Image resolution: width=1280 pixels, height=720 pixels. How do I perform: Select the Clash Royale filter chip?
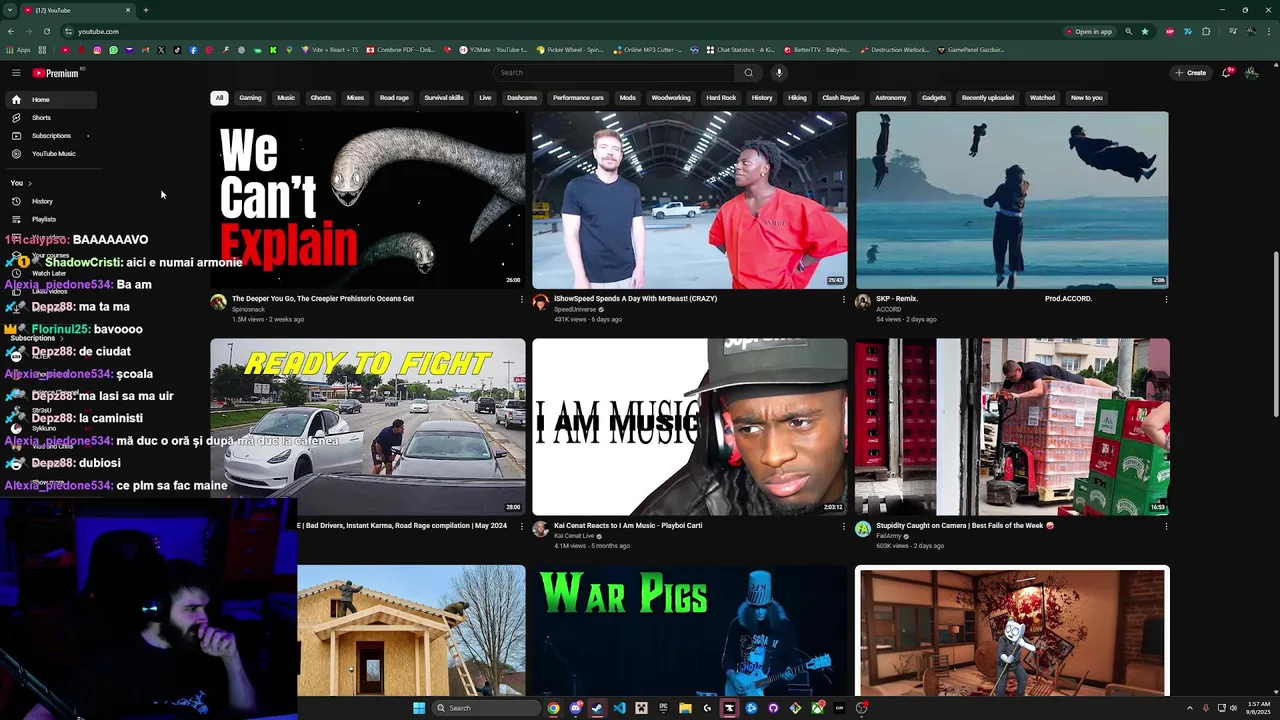click(841, 98)
